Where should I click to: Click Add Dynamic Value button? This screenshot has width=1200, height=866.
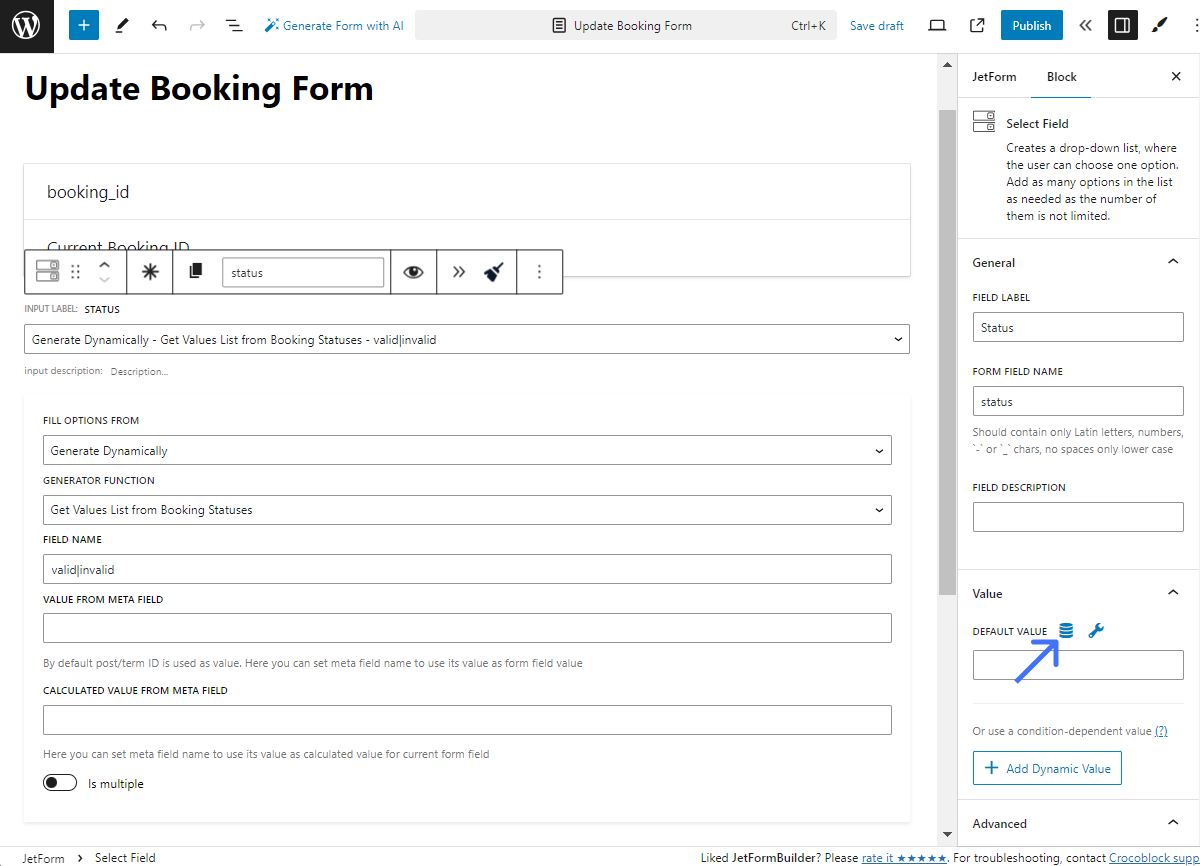click(x=1047, y=768)
